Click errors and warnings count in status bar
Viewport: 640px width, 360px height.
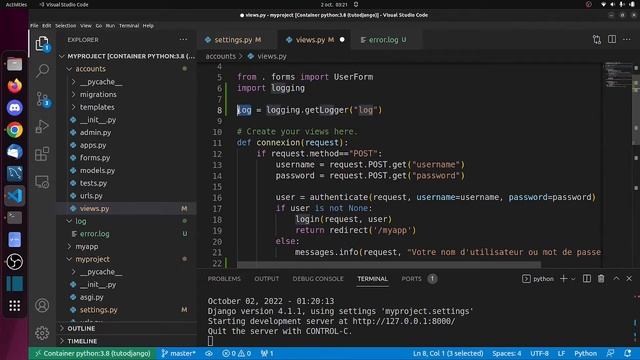coord(236,353)
